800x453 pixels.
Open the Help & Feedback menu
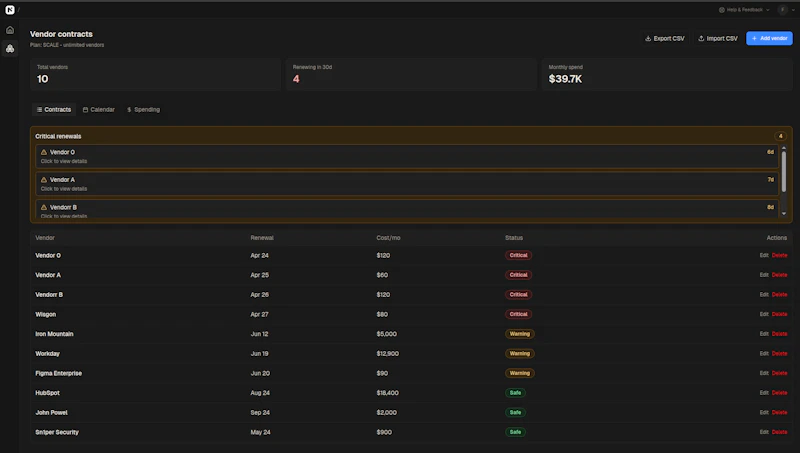pos(744,10)
